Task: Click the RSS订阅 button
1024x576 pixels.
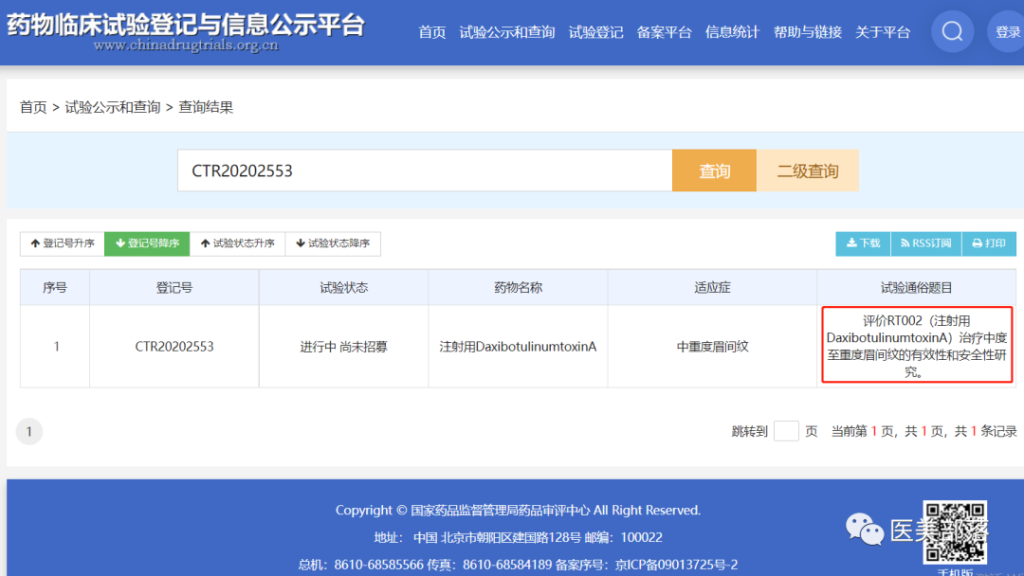Action: (x=926, y=244)
